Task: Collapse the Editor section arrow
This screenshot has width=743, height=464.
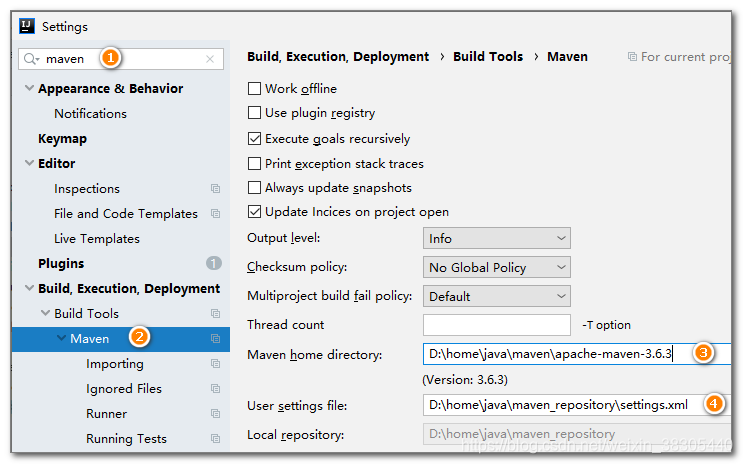Action: 29,163
